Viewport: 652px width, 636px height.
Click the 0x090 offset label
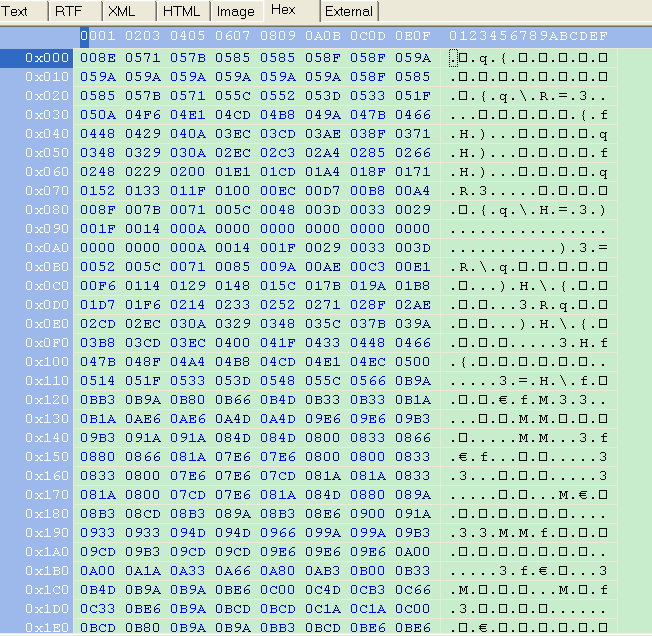47,229
